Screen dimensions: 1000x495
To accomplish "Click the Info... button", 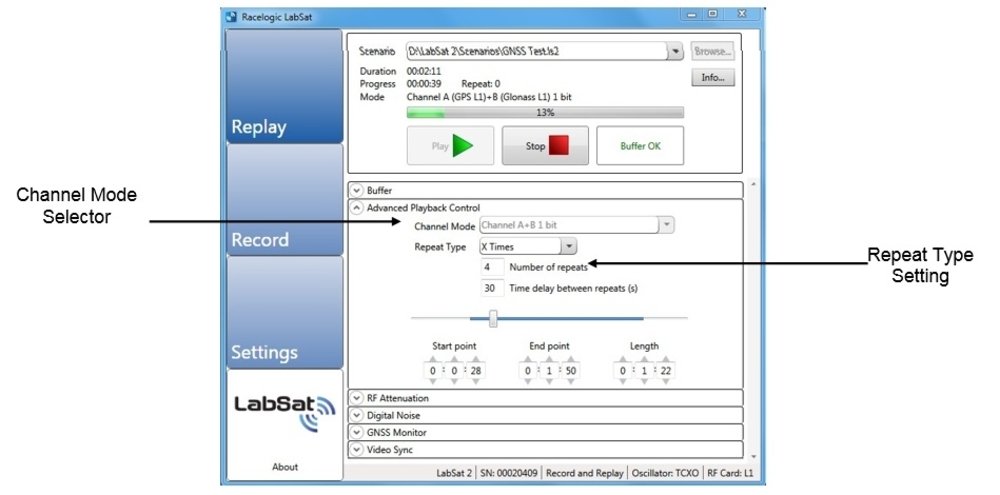I will click(712, 78).
